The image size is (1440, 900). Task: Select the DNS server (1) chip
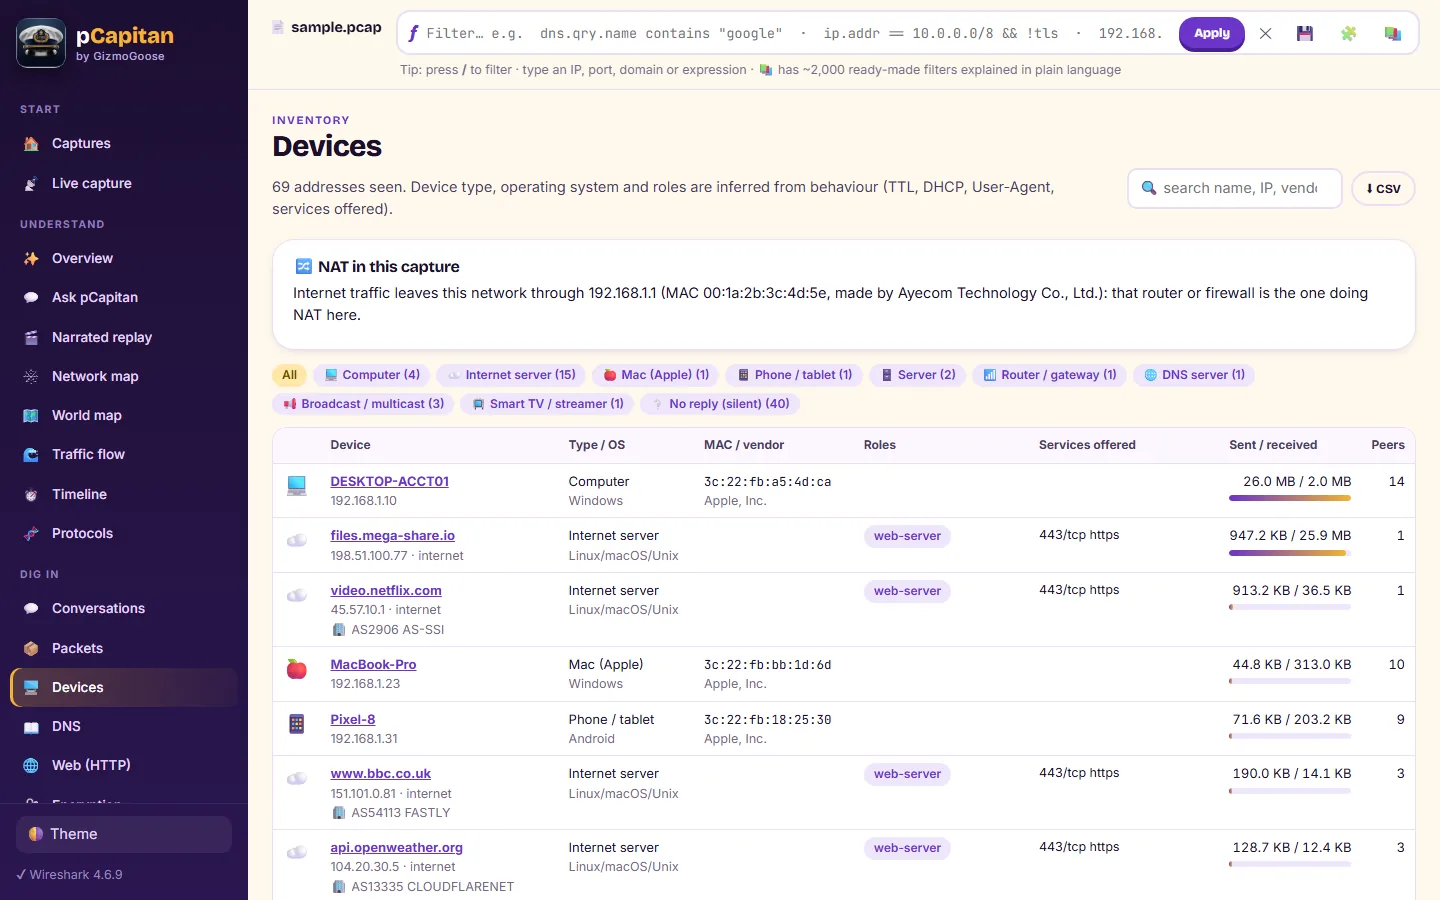coord(1194,376)
